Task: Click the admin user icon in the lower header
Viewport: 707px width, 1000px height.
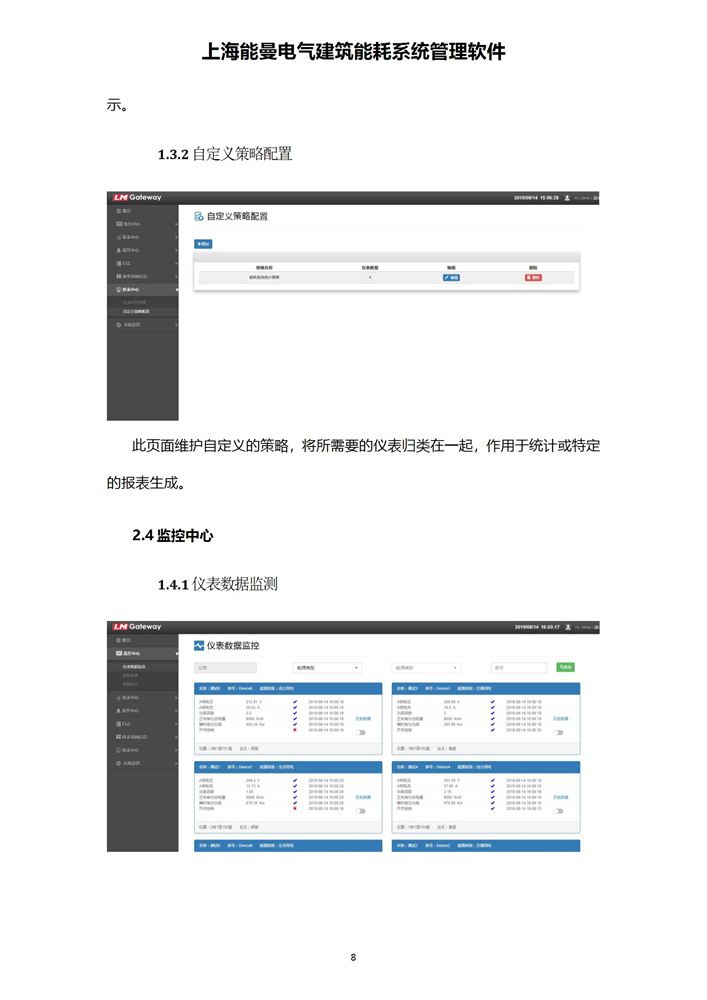Action: 567,627
